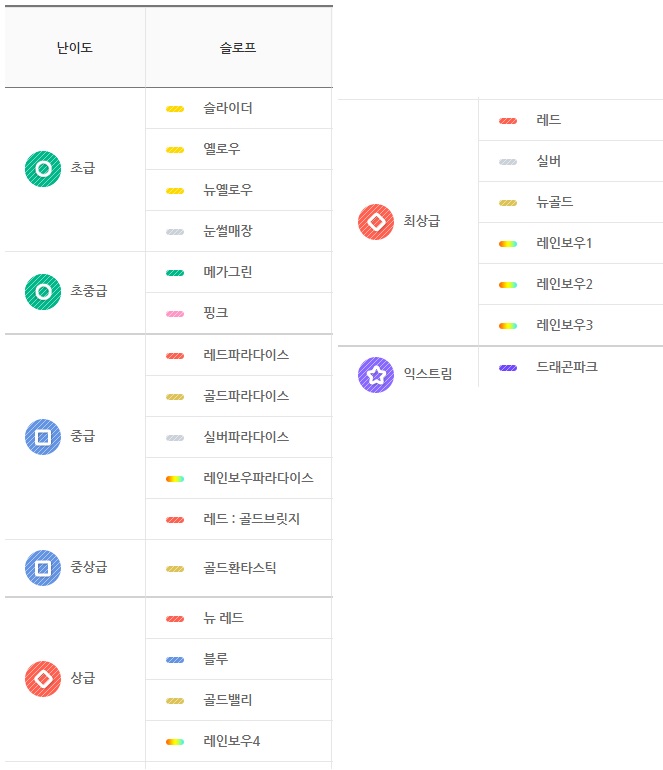Click the green 초중급 difficulty icon

tap(43, 292)
